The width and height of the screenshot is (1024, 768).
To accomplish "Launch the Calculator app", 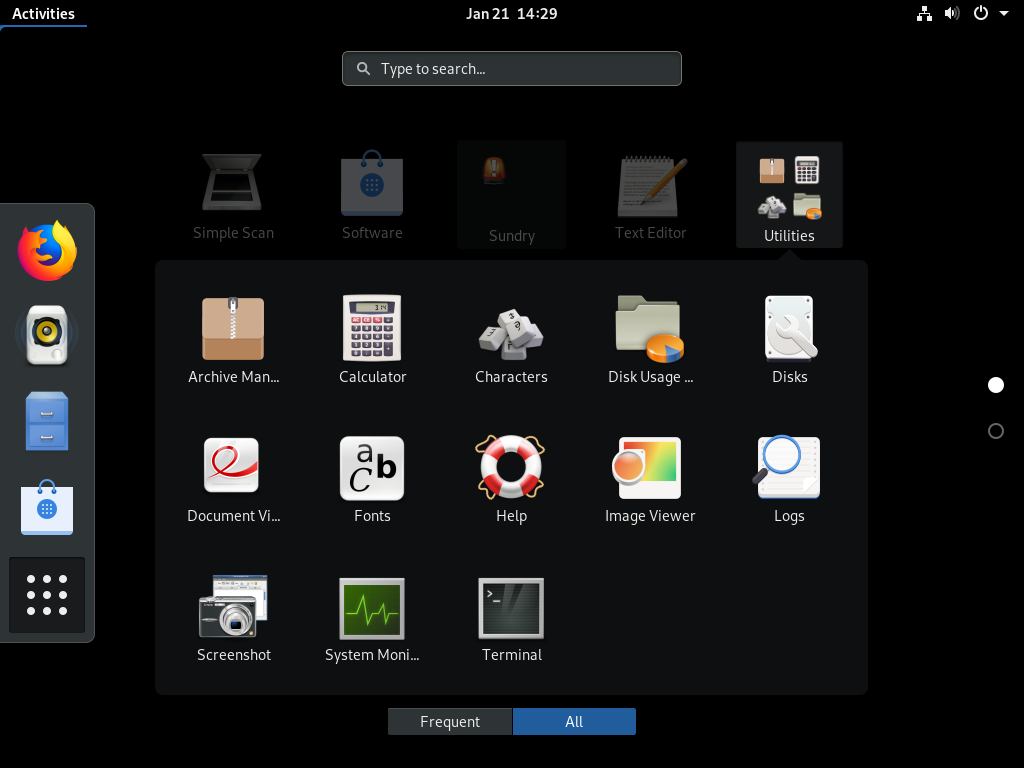I will 372,340.
